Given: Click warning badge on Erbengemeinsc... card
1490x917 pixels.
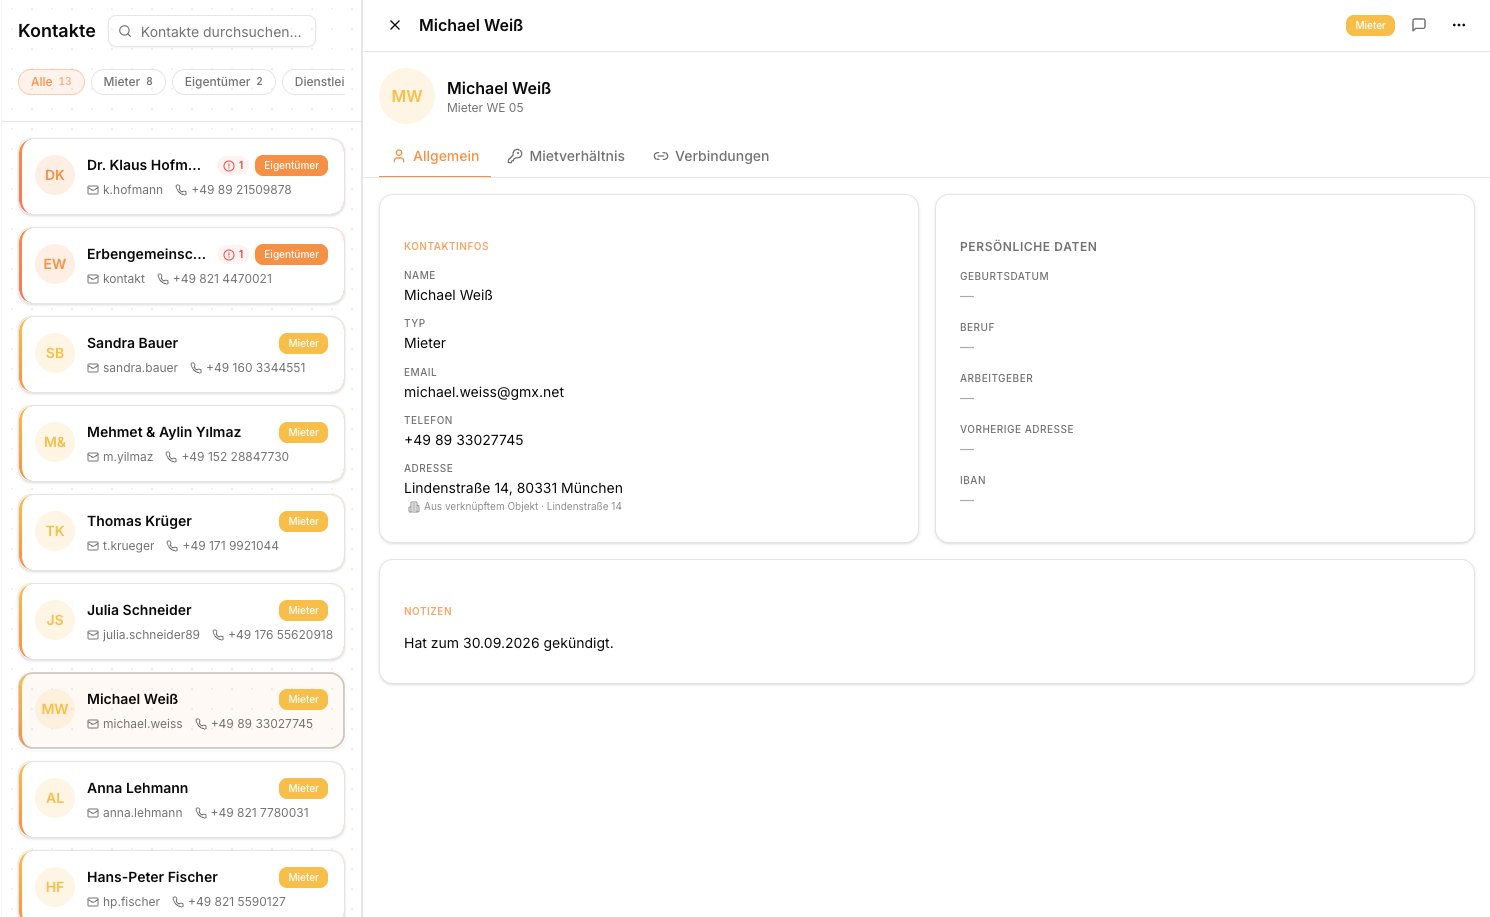Looking at the screenshot, I should coord(233,255).
